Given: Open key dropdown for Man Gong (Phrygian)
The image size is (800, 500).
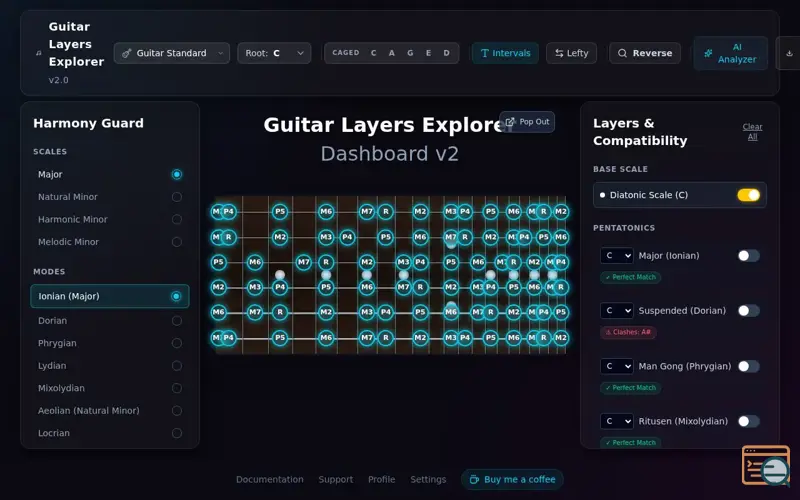Looking at the screenshot, I should [617, 366].
